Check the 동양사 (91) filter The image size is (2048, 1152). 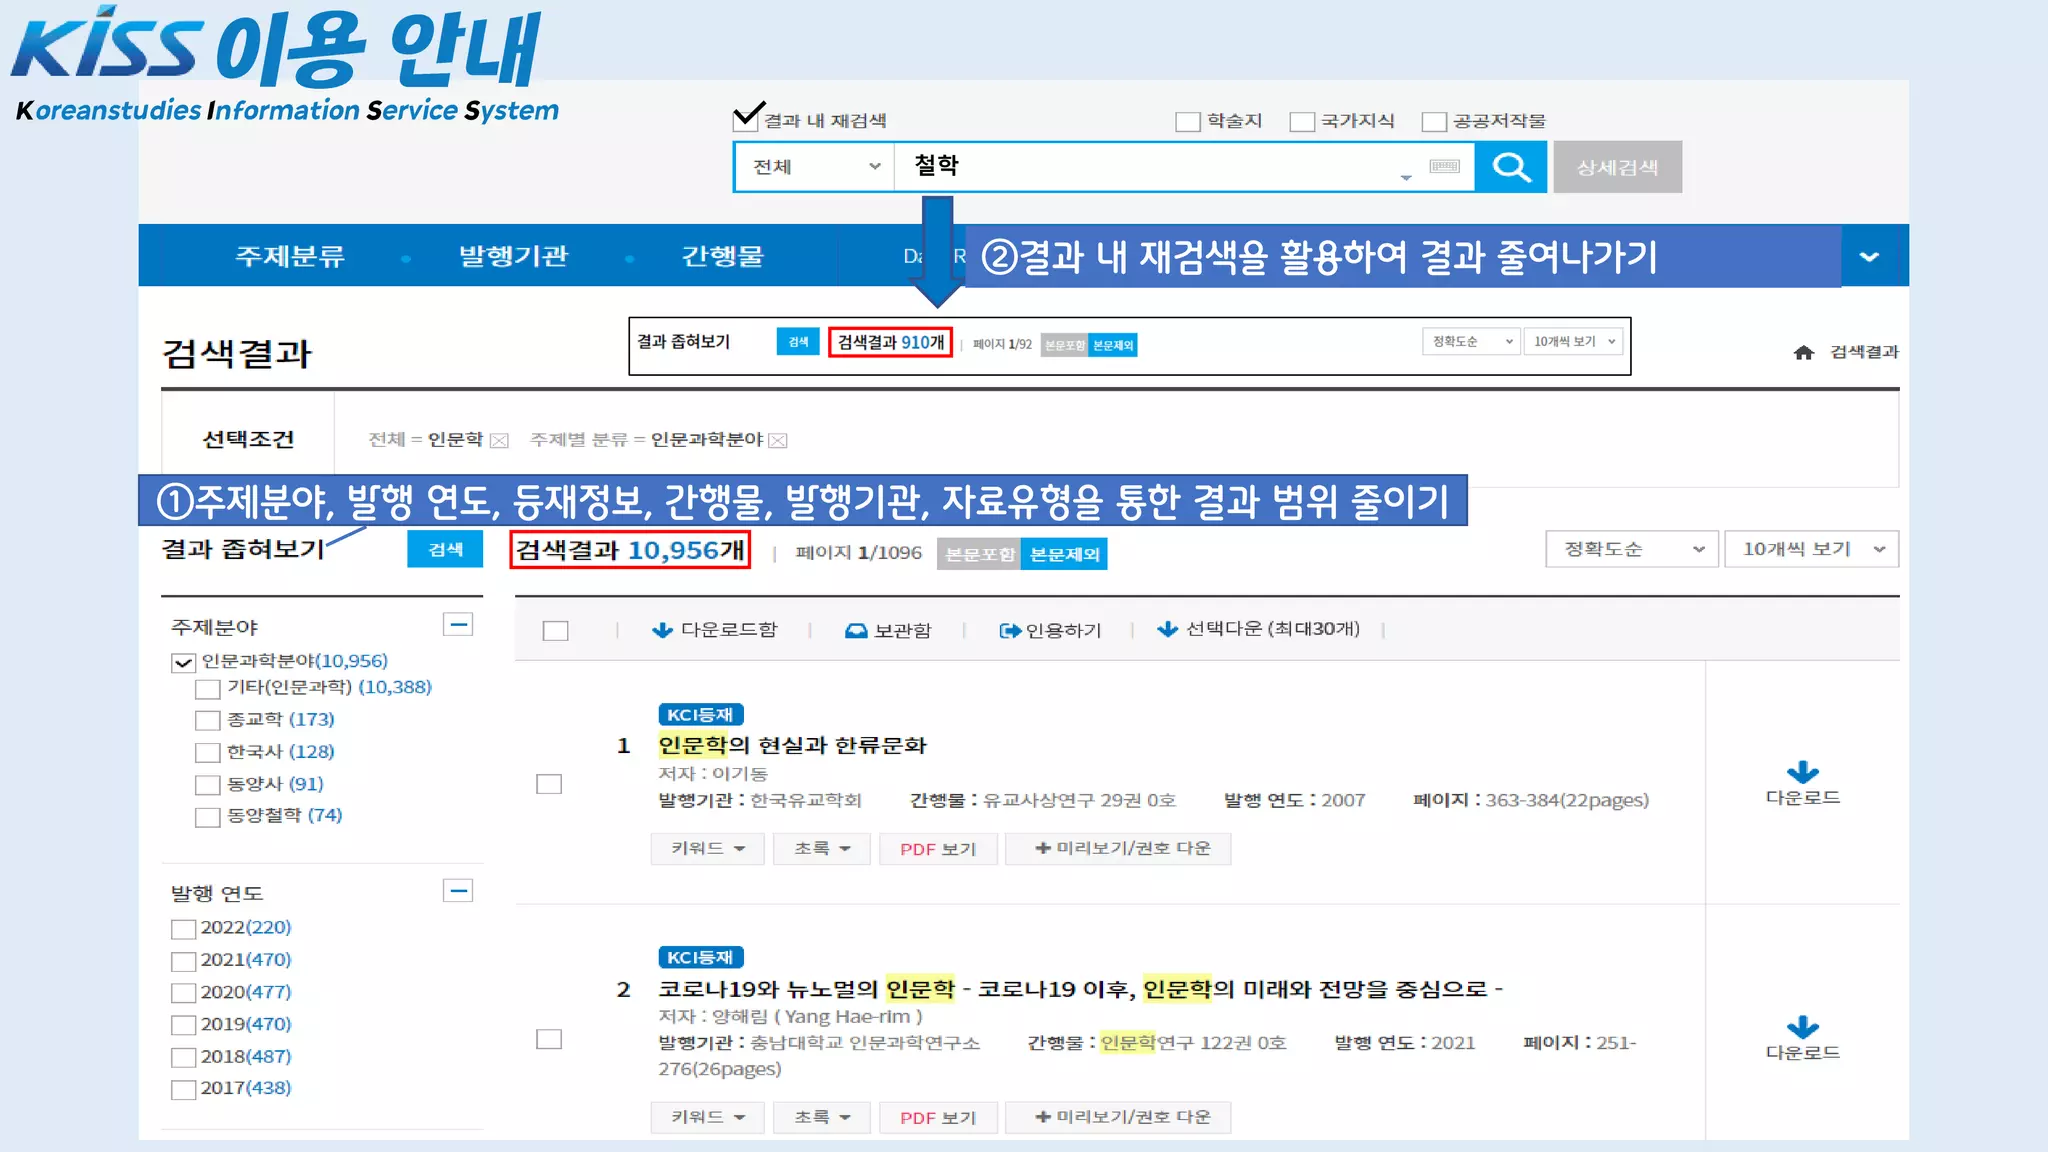coord(207,785)
